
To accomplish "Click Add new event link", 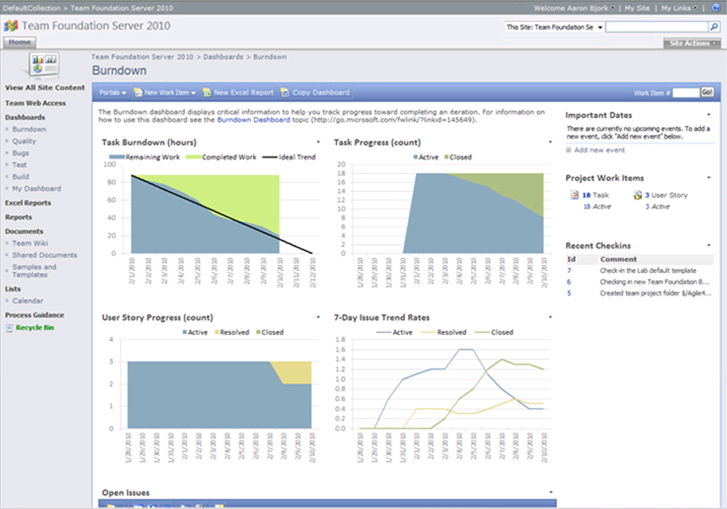I will pyautogui.click(x=599, y=150).
